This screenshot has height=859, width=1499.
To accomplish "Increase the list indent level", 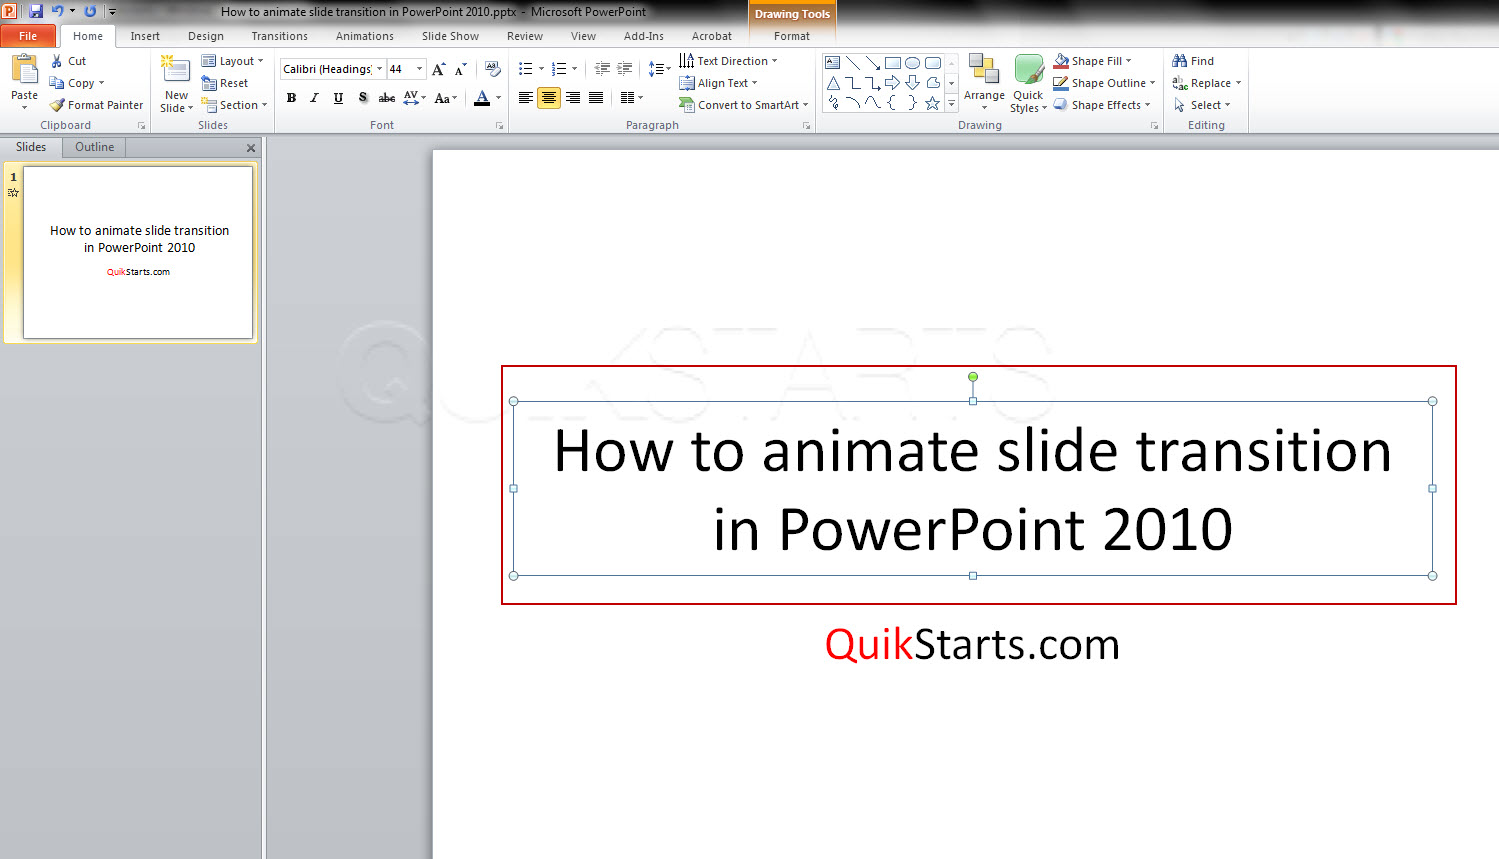I will (625, 69).
